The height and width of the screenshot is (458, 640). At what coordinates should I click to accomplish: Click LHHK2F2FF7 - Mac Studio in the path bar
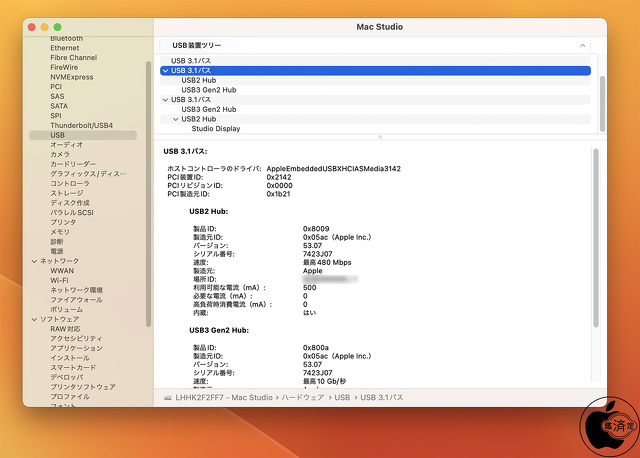tap(224, 398)
